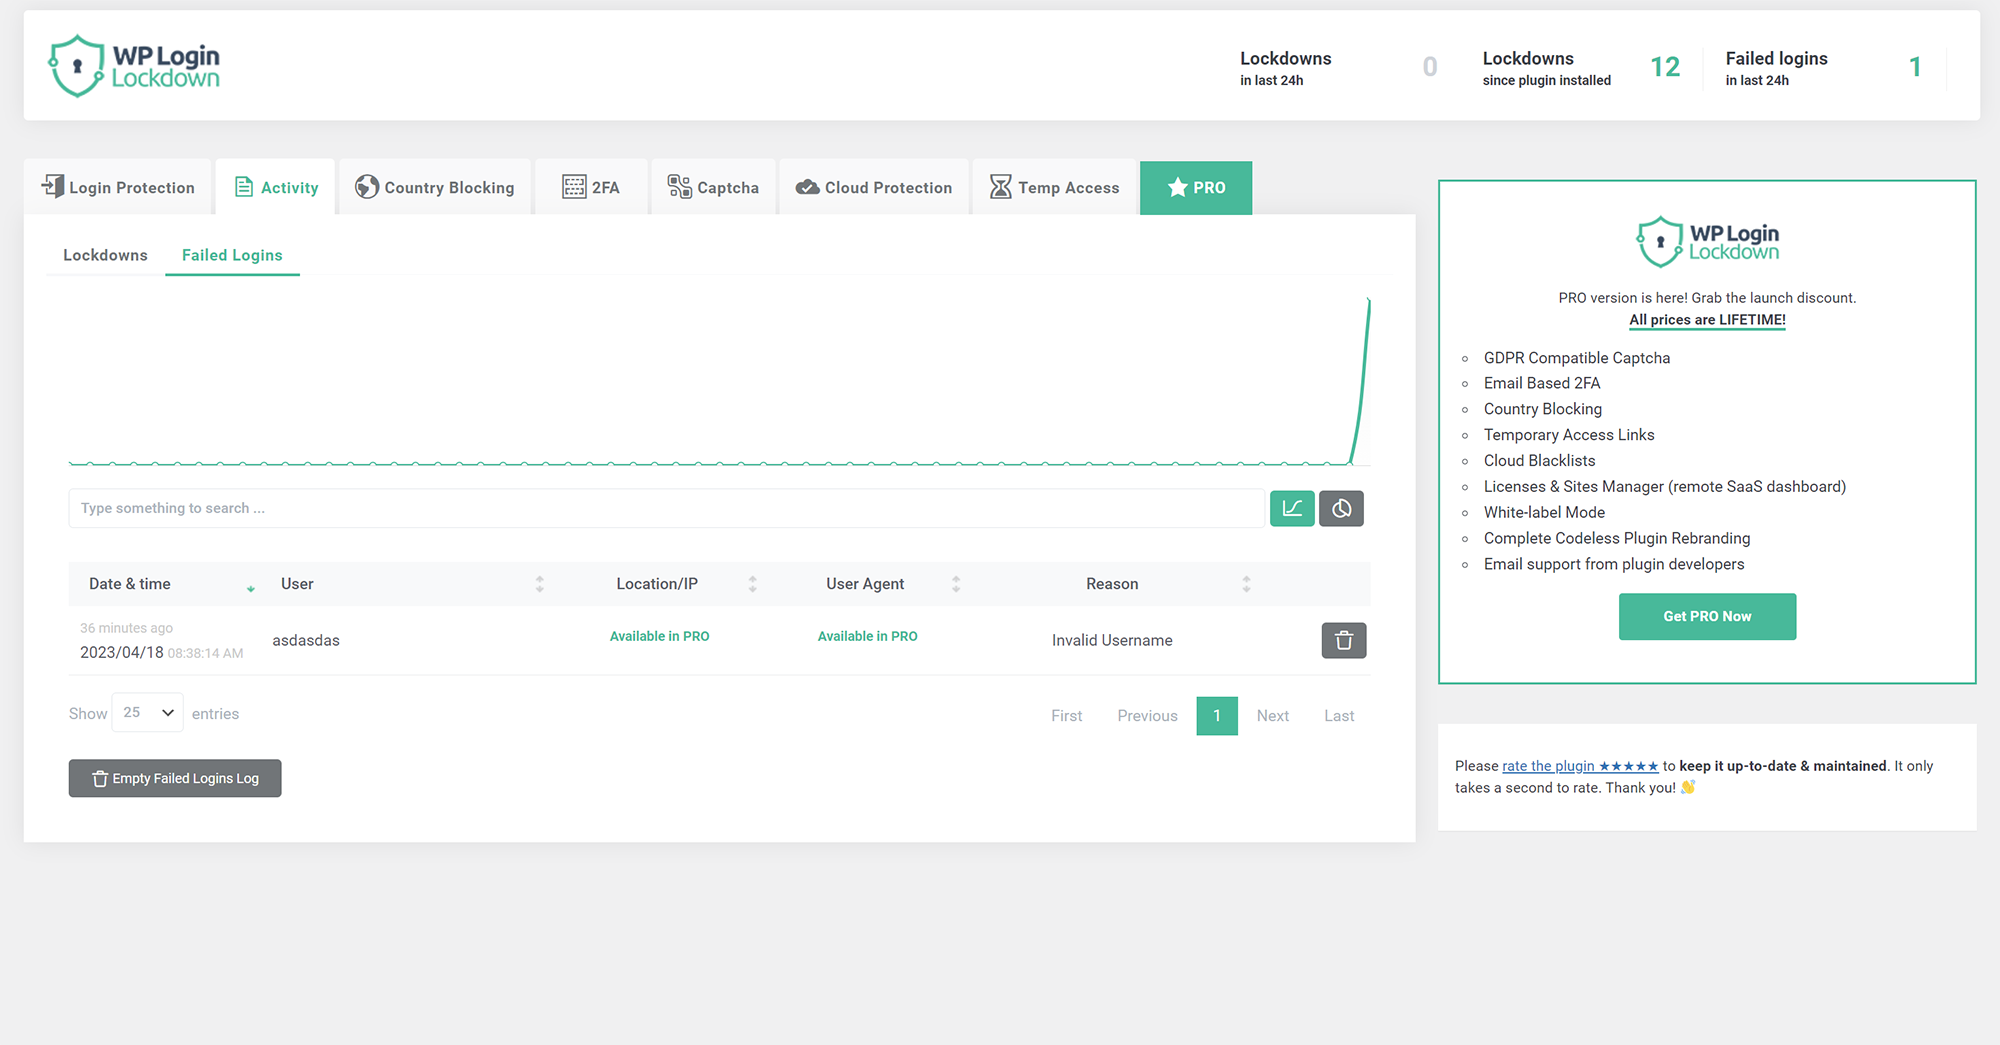2000x1045 pixels.
Task: Delete the asdasdas failed login entry
Action: pos(1344,640)
